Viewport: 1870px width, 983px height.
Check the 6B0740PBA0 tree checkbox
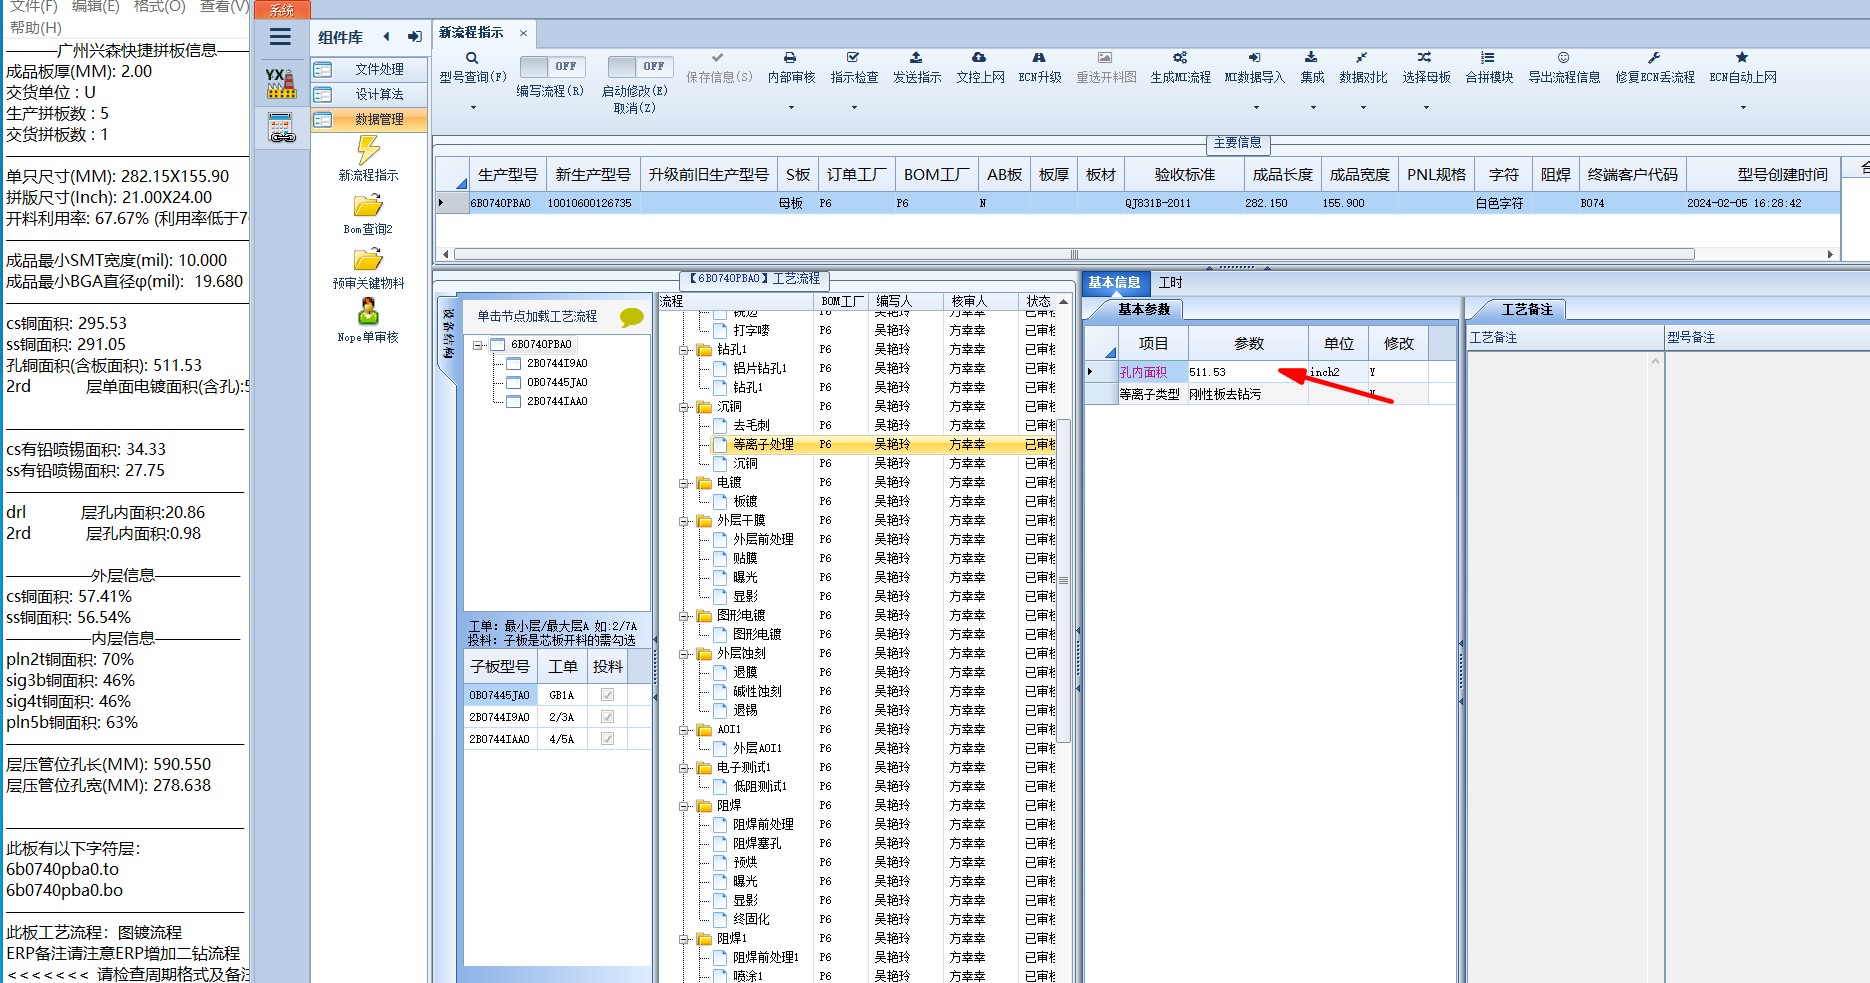coord(498,344)
